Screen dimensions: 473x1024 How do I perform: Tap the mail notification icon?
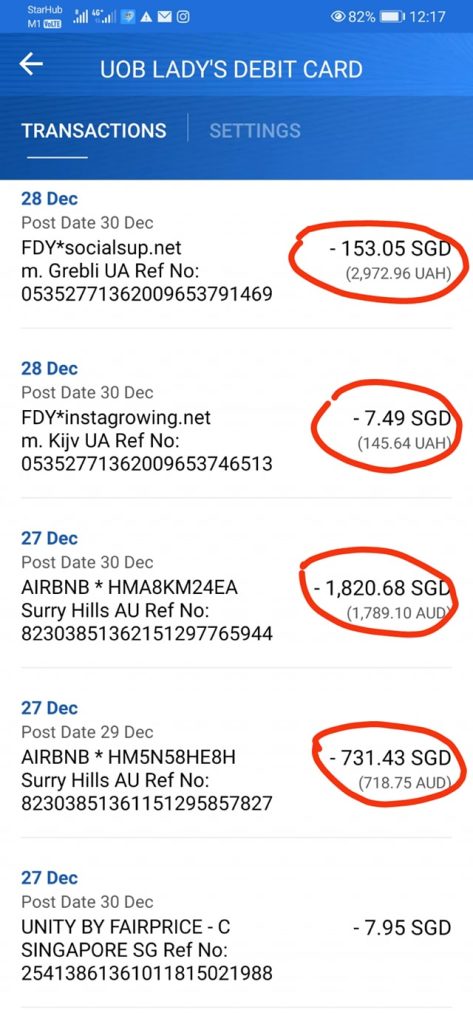(166, 18)
